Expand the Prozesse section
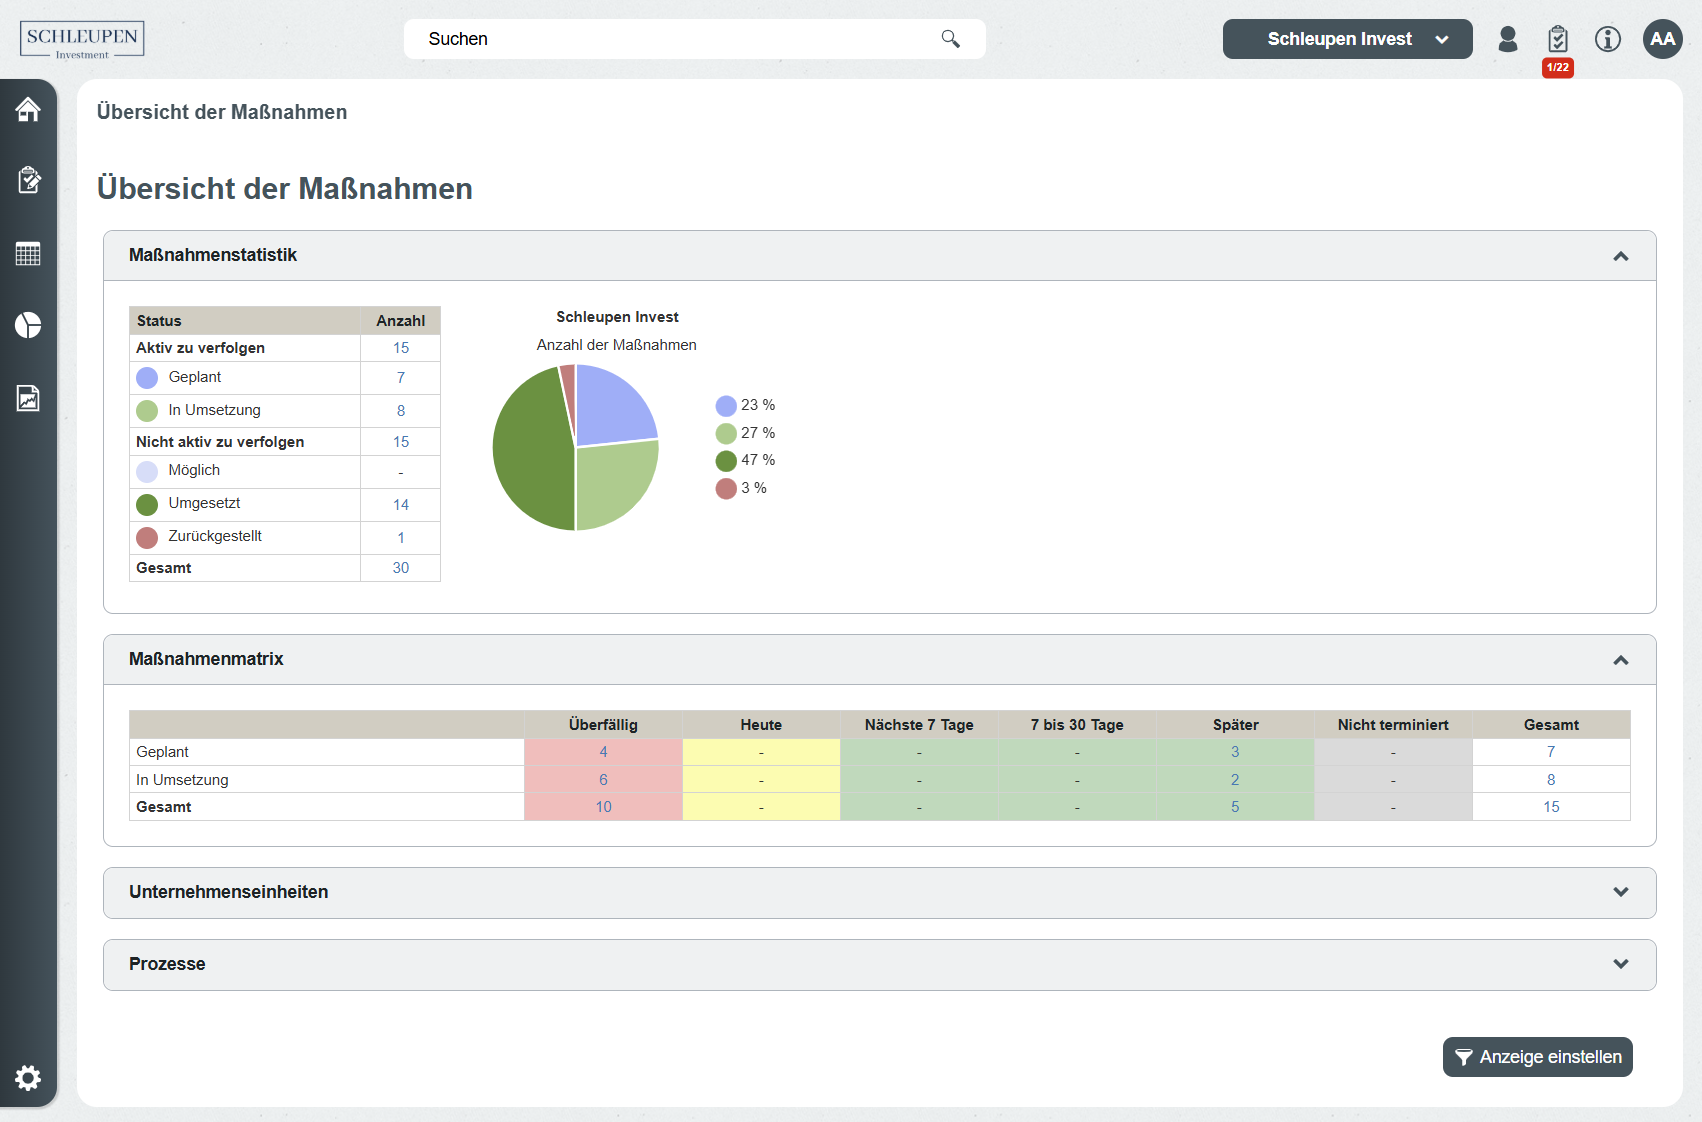This screenshot has height=1122, width=1702. [1620, 964]
